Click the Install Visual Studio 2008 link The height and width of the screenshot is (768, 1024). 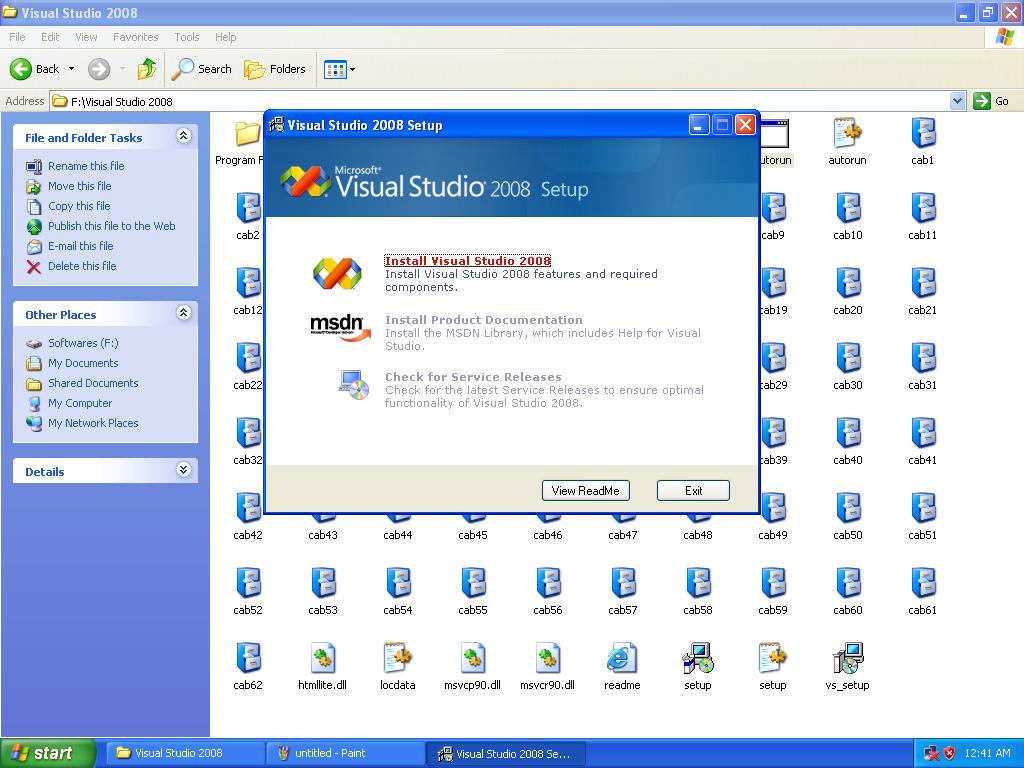[468, 261]
